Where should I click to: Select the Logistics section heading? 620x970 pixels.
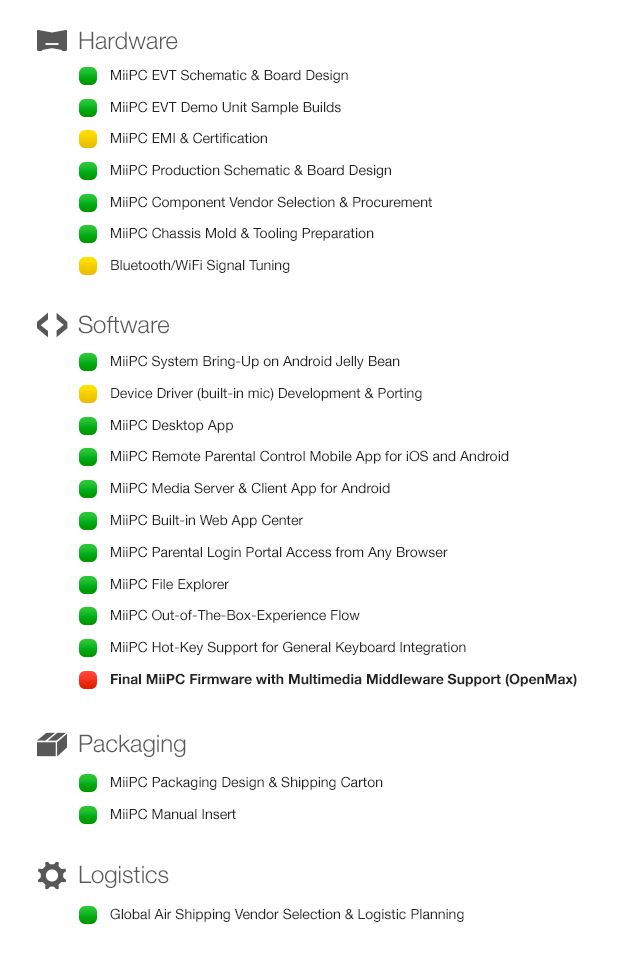tap(124, 876)
